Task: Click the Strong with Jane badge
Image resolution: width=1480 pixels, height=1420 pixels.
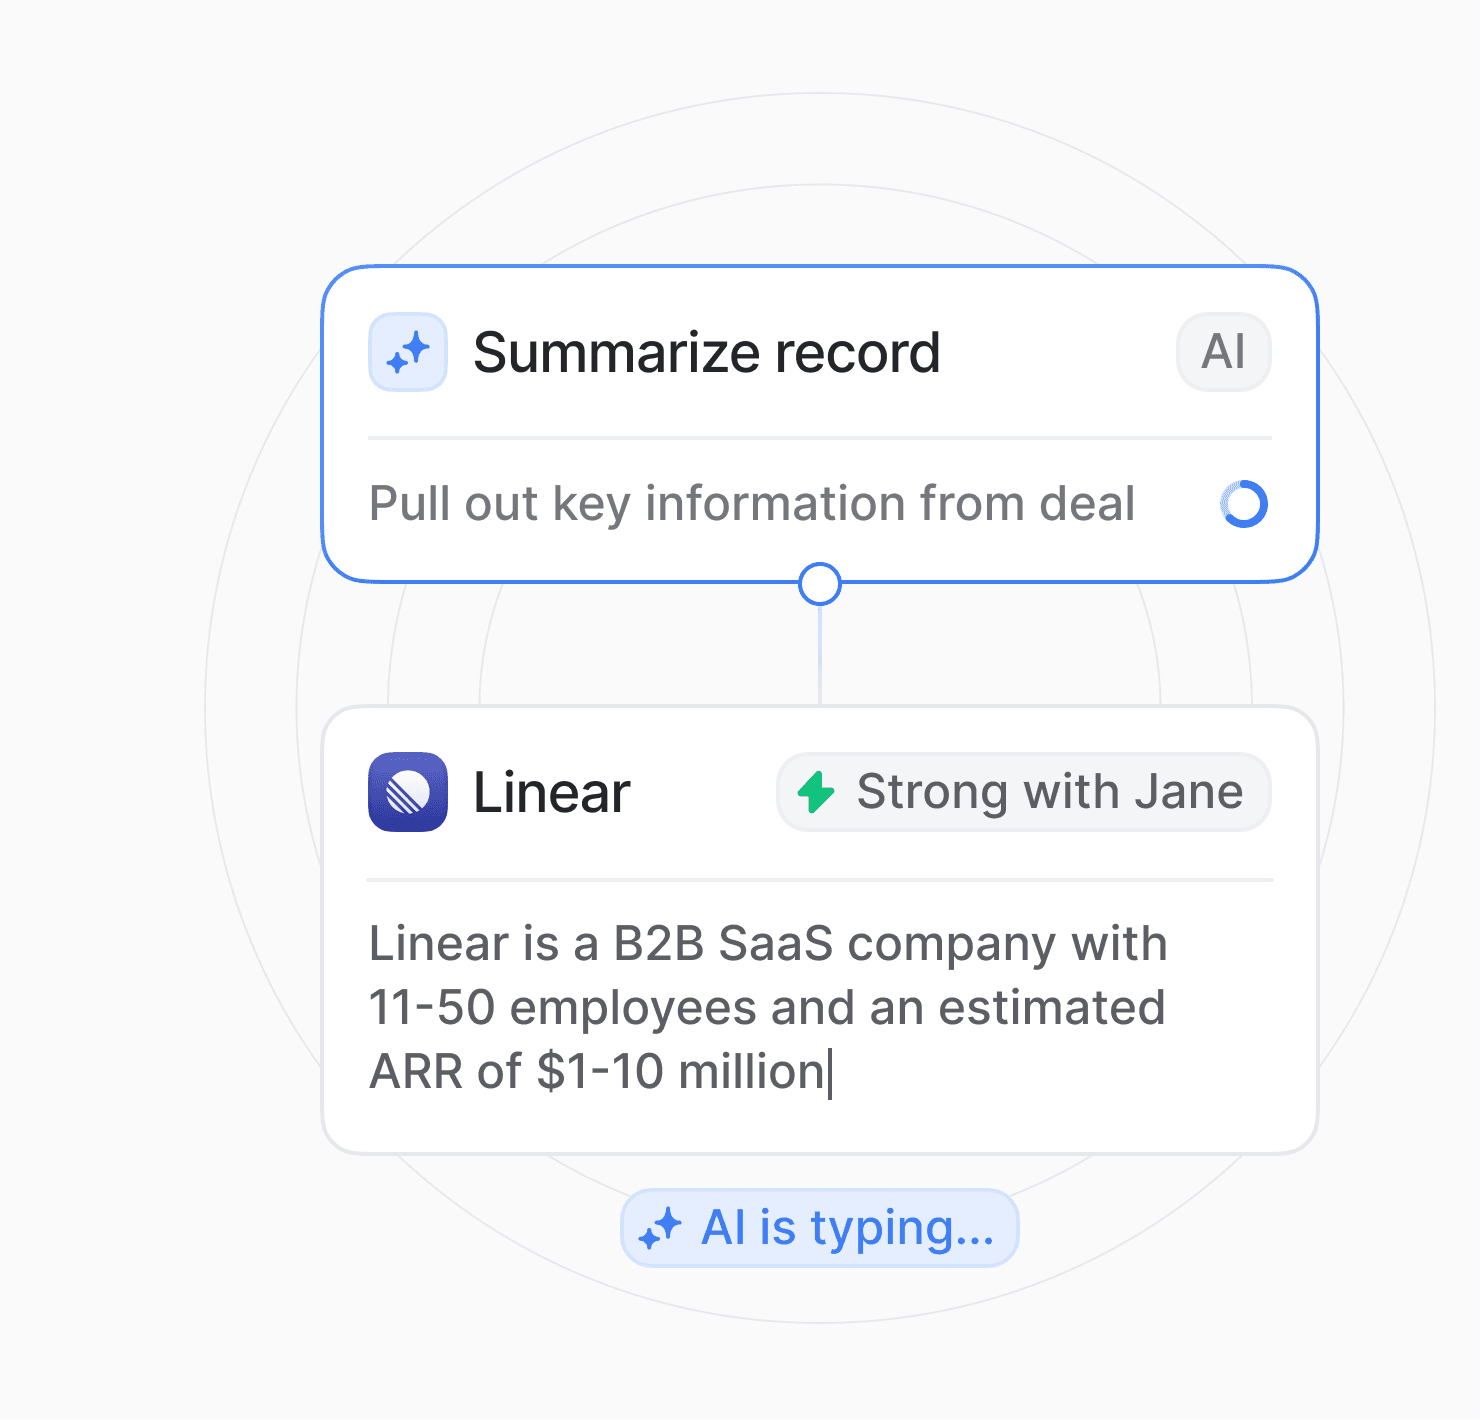Action: point(1024,792)
